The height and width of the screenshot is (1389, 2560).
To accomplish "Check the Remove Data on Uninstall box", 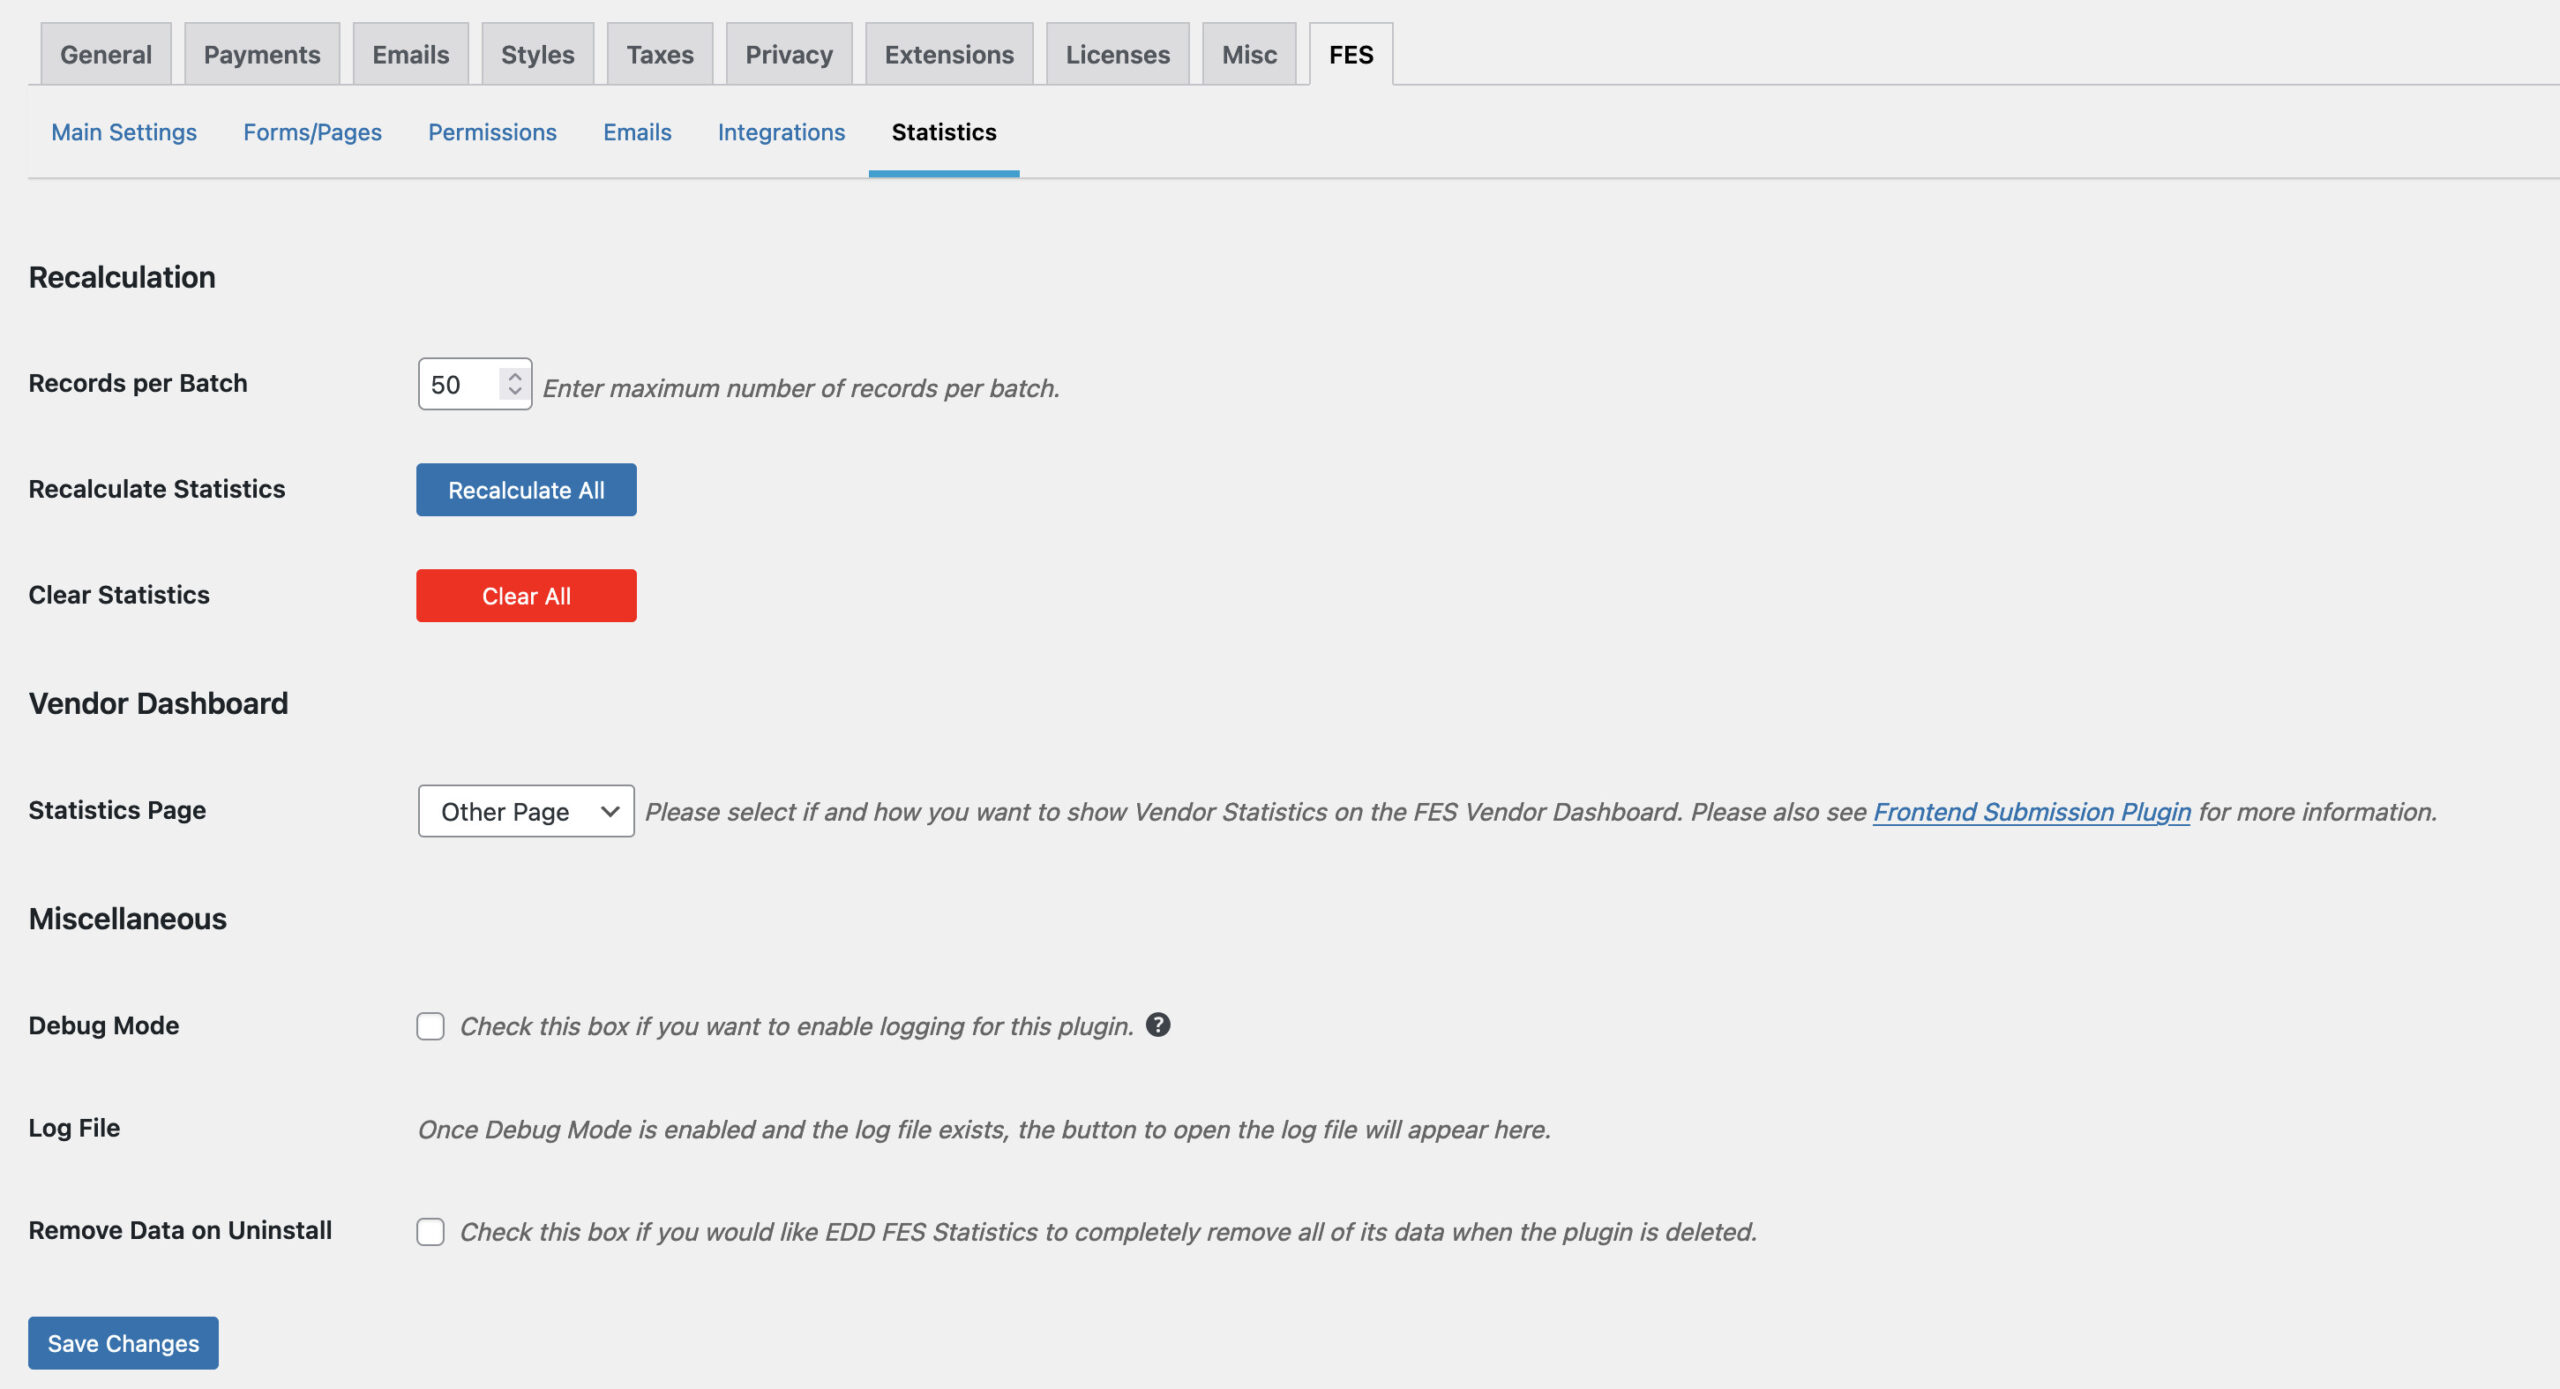I will [430, 1231].
